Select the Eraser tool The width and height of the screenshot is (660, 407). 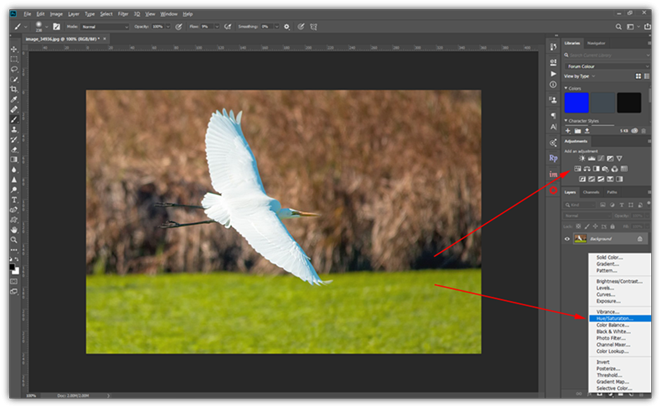coord(14,149)
